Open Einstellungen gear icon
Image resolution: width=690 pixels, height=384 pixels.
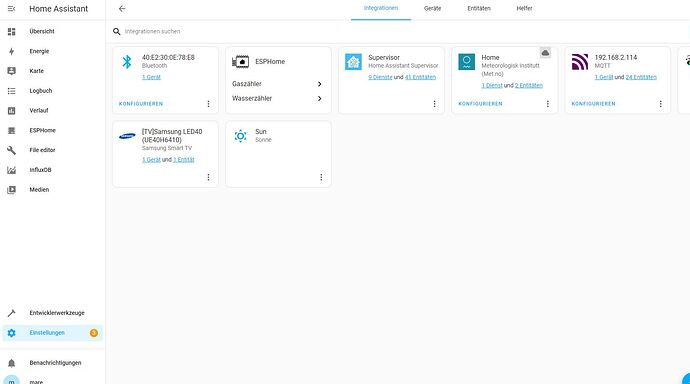(x=11, y=333)
